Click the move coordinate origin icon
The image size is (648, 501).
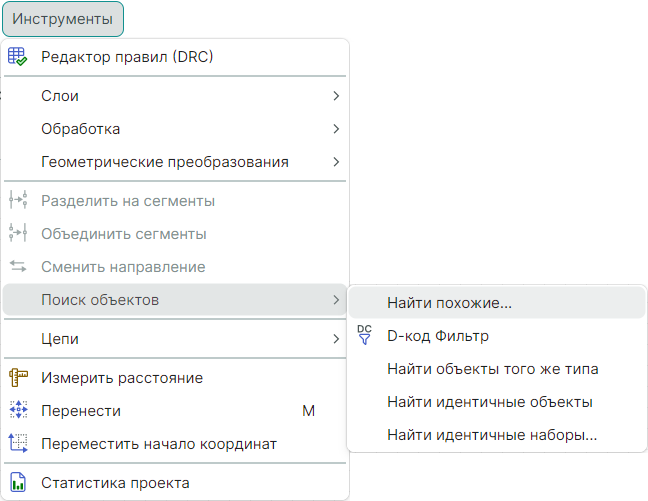coord(18,443)
